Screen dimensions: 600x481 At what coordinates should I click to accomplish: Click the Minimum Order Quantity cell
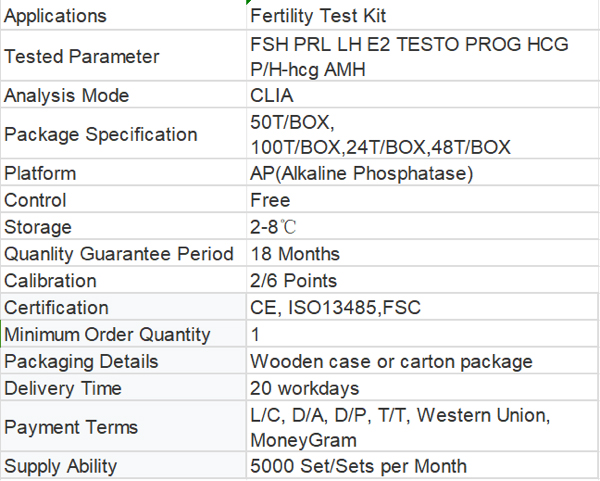pyautogui.click(x=108, y=335)
